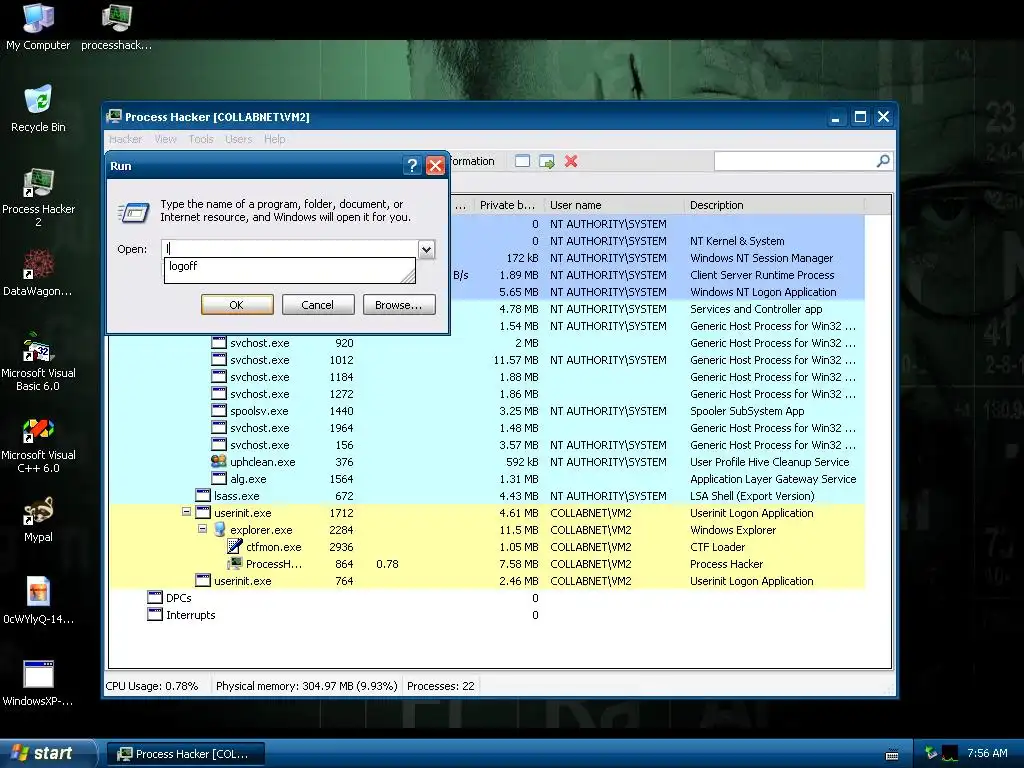Collapse the explorer.exe tree node

point(202,530)
